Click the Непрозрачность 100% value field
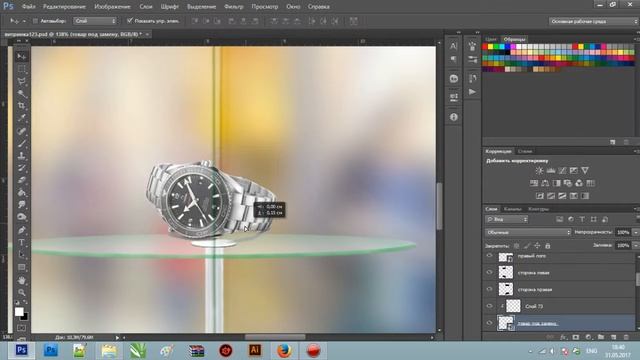Viewport: 640px width, 360px height. tap(623, 232)
